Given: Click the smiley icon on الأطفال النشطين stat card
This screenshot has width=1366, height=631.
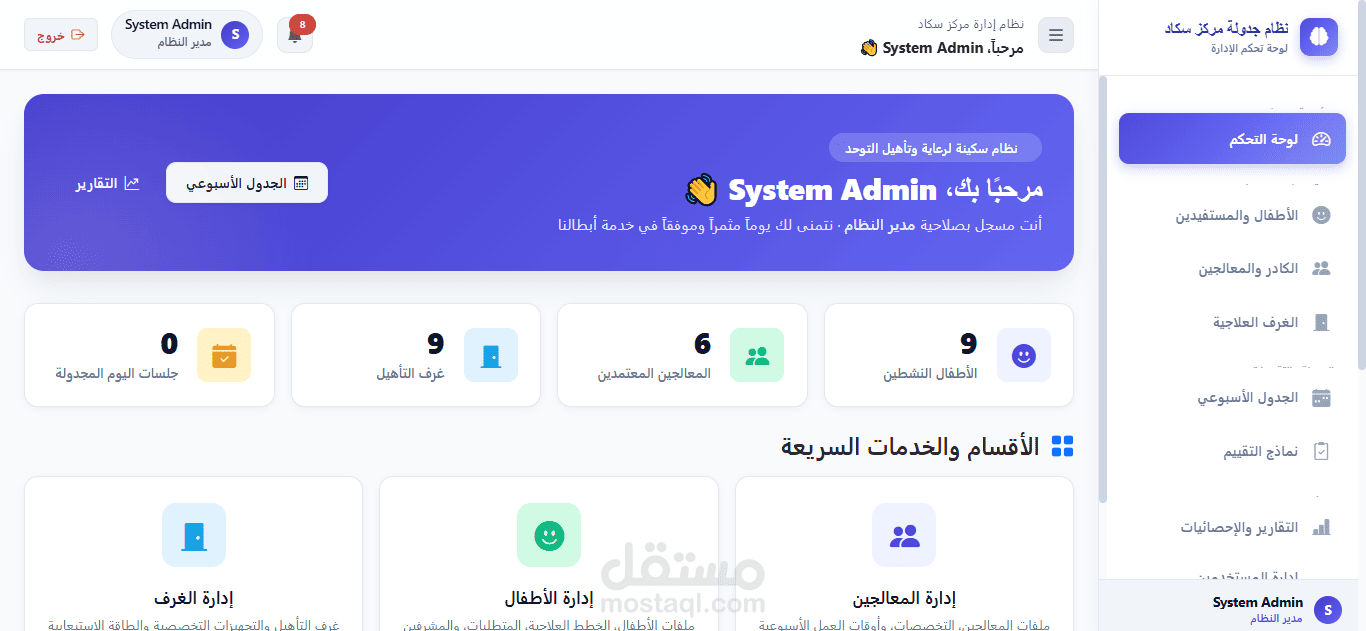Looking at the screenshot, I should pos(1024,355).
